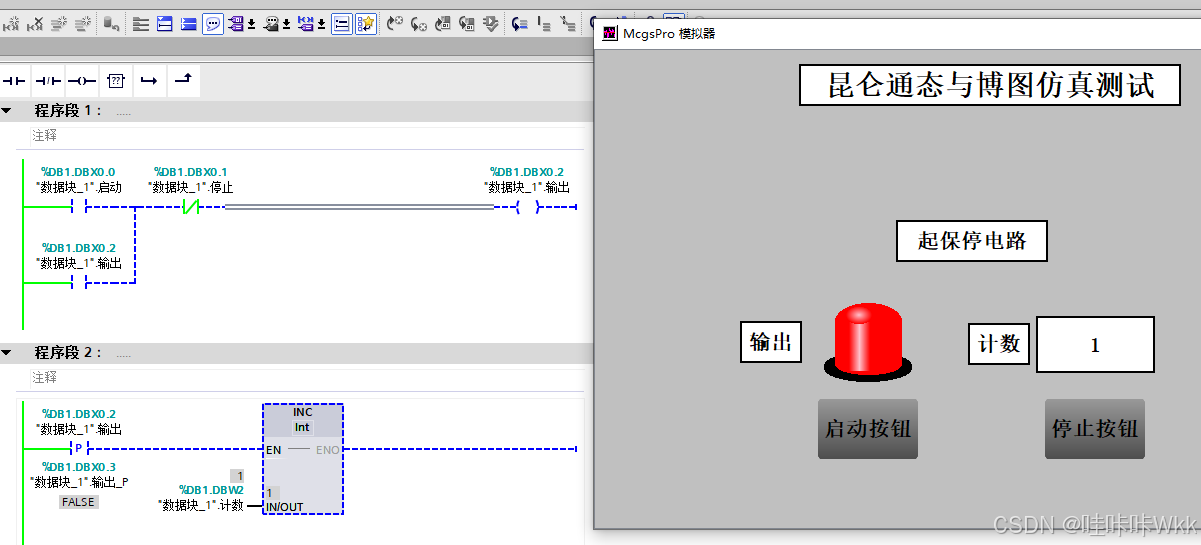
Task: Click the open branch favorites icon
Action: coord(149,80)
